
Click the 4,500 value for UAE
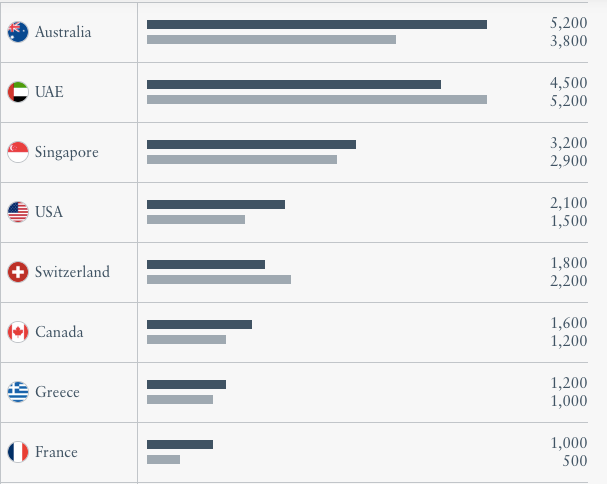568,82
